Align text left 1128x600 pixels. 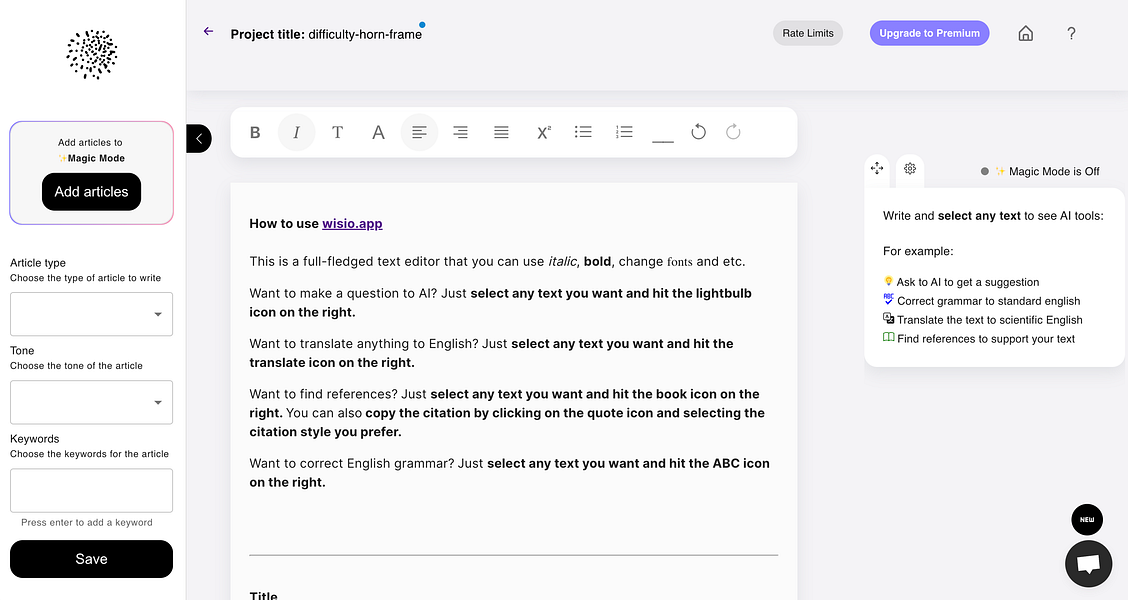419,132
